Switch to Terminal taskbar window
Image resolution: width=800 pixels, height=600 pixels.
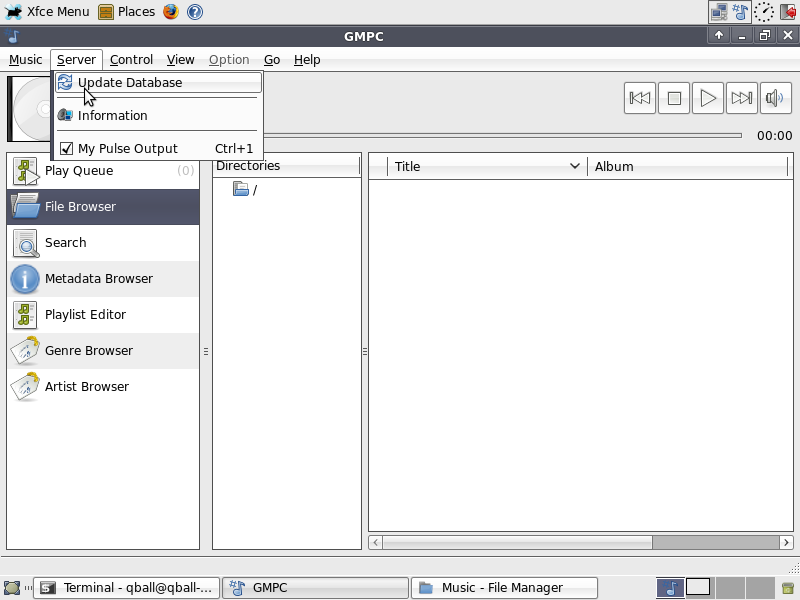tap(127, 588)
